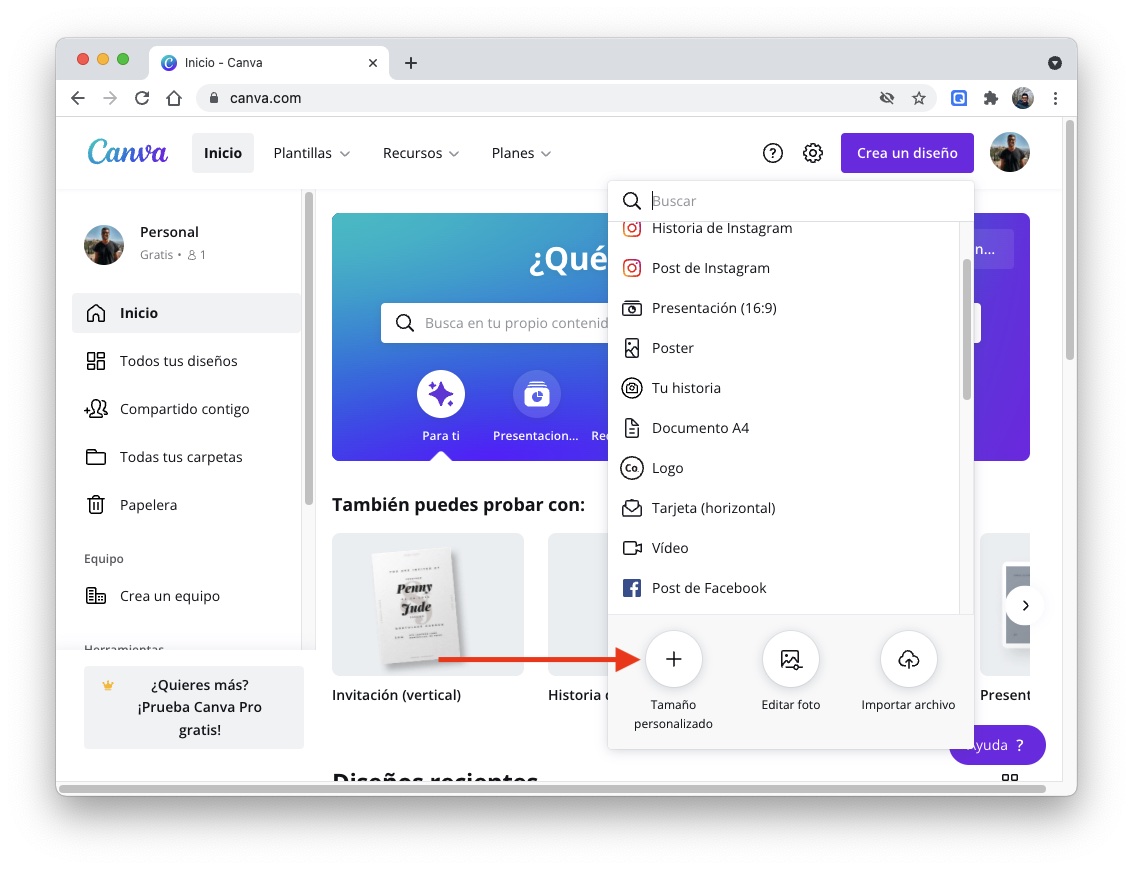
Task: Choose Post de Instagram from list
Action: click(710, 268)
